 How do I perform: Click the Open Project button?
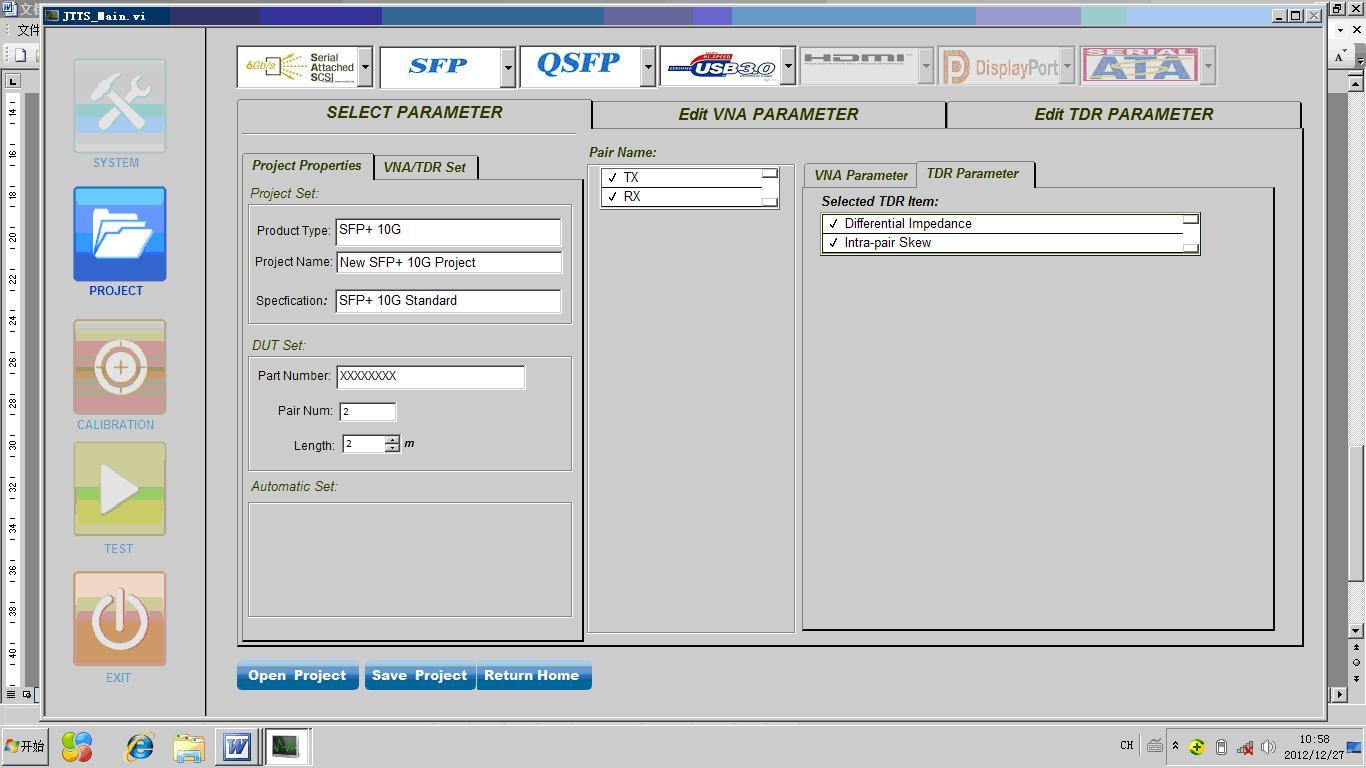coord(297,676)
